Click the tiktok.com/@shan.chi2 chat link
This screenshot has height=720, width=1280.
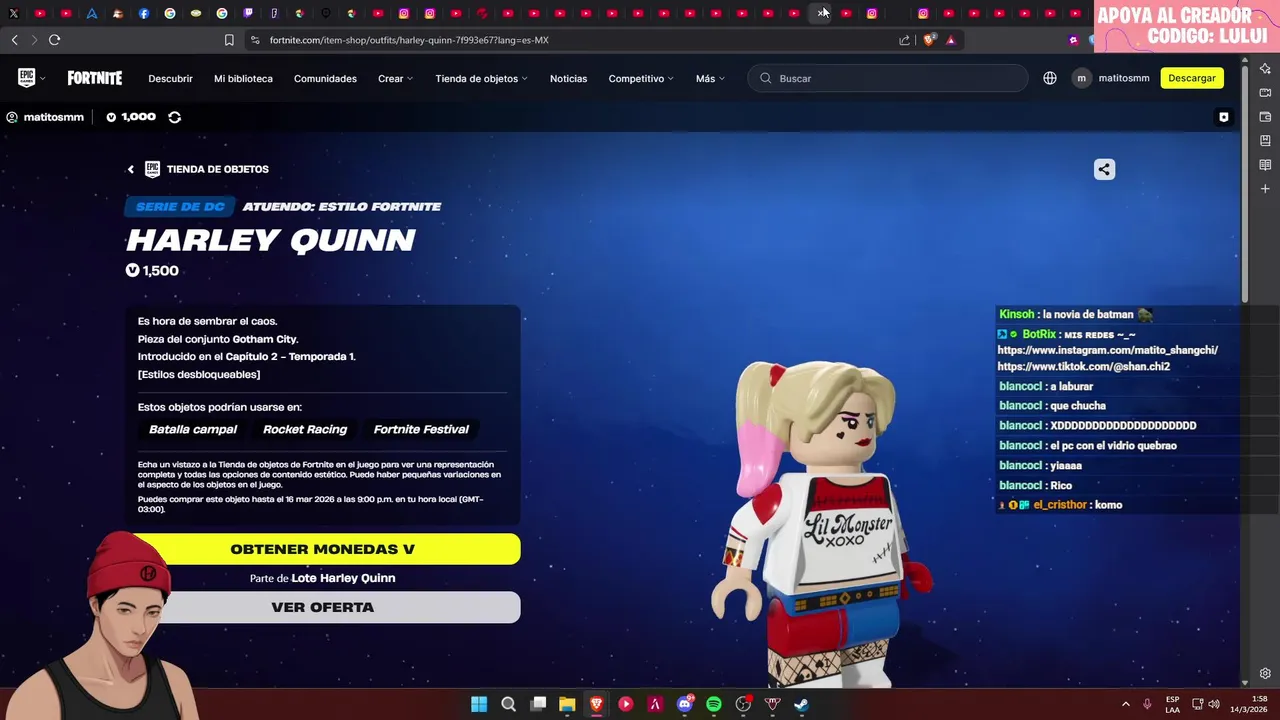[1083, 367]
